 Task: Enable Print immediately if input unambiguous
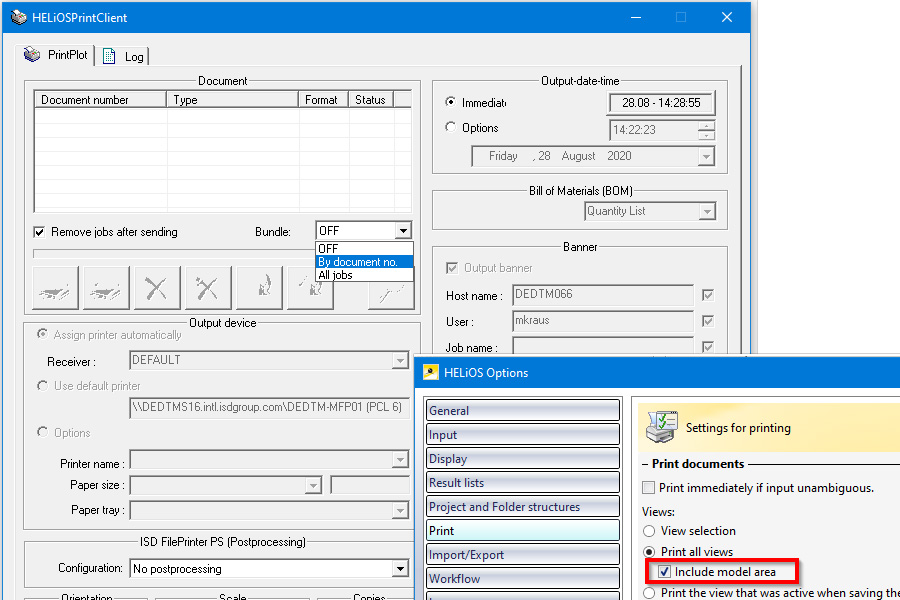(x=649, y=488)
